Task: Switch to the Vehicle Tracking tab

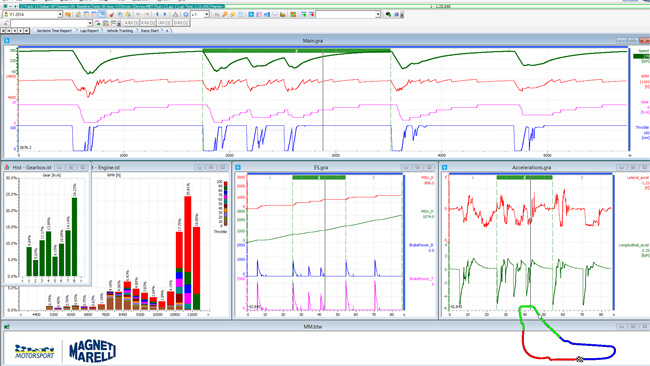Action: coord(119,31)
